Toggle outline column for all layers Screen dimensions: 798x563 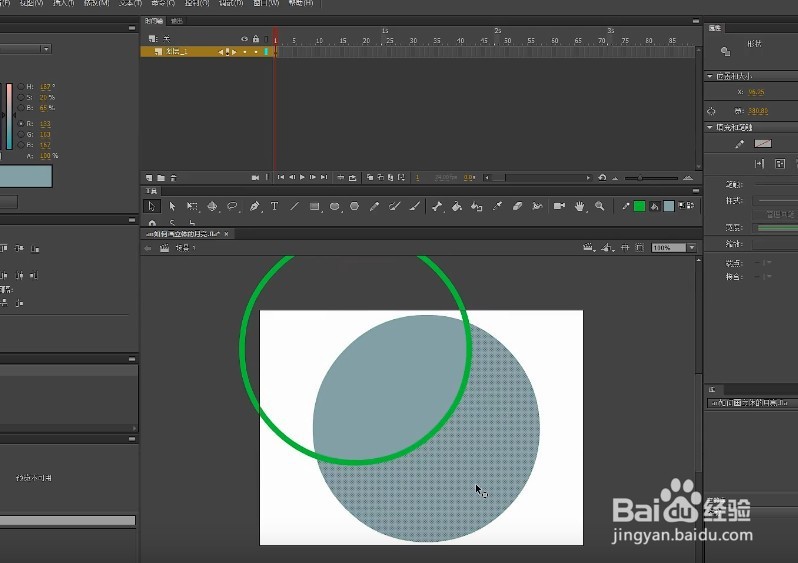click(x=266, y=39)
